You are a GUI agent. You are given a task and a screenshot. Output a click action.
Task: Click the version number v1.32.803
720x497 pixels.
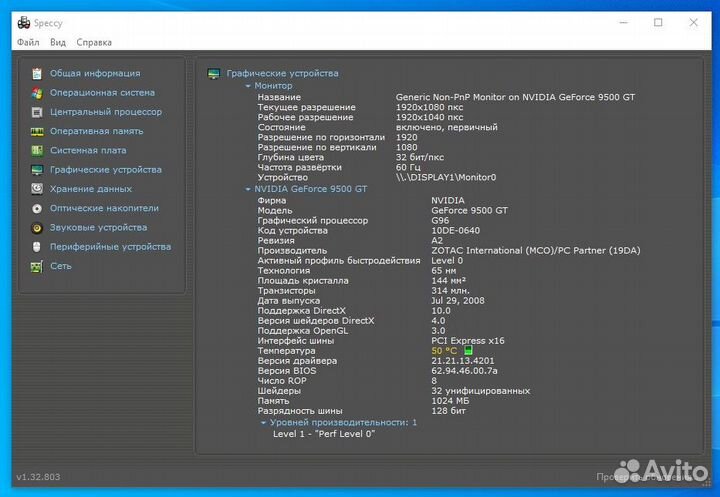[40, 477]
